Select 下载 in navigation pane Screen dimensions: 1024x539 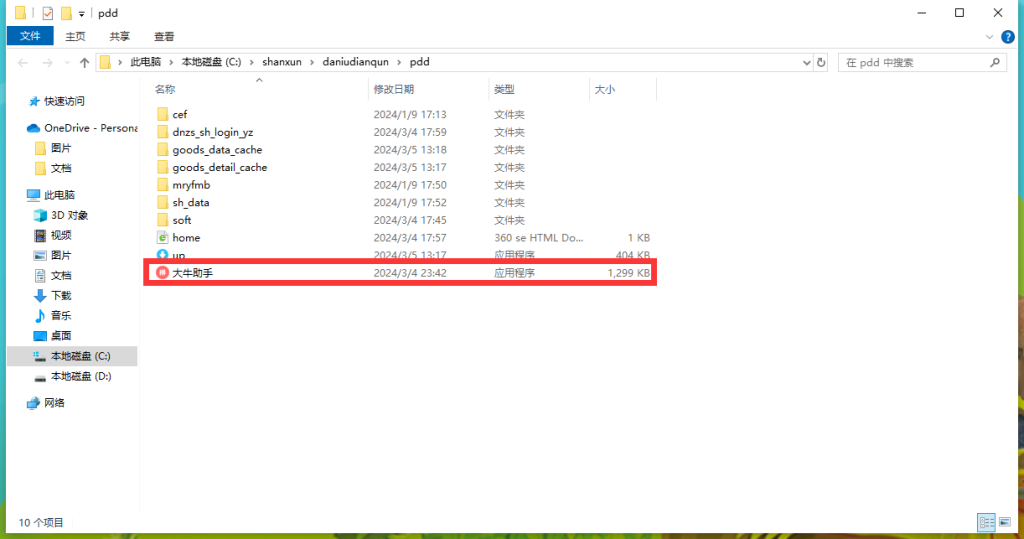(61, 296)
